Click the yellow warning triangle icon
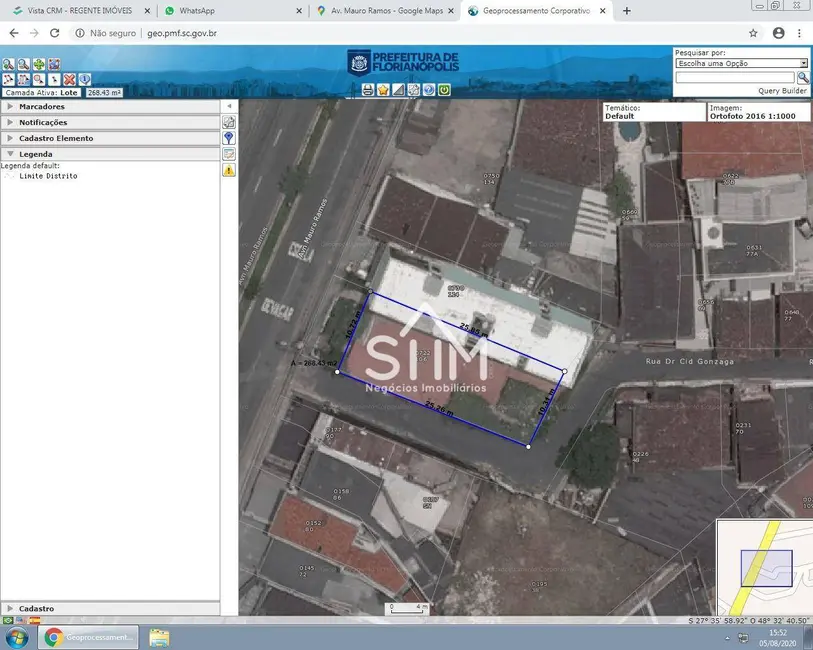 coord(229,171)
